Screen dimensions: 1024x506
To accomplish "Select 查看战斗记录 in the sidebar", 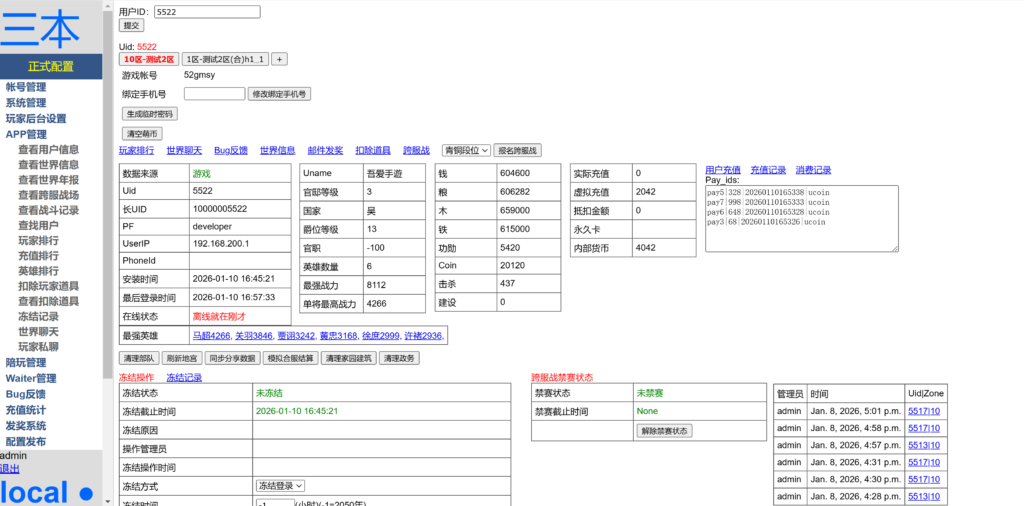I will [48, 211].
